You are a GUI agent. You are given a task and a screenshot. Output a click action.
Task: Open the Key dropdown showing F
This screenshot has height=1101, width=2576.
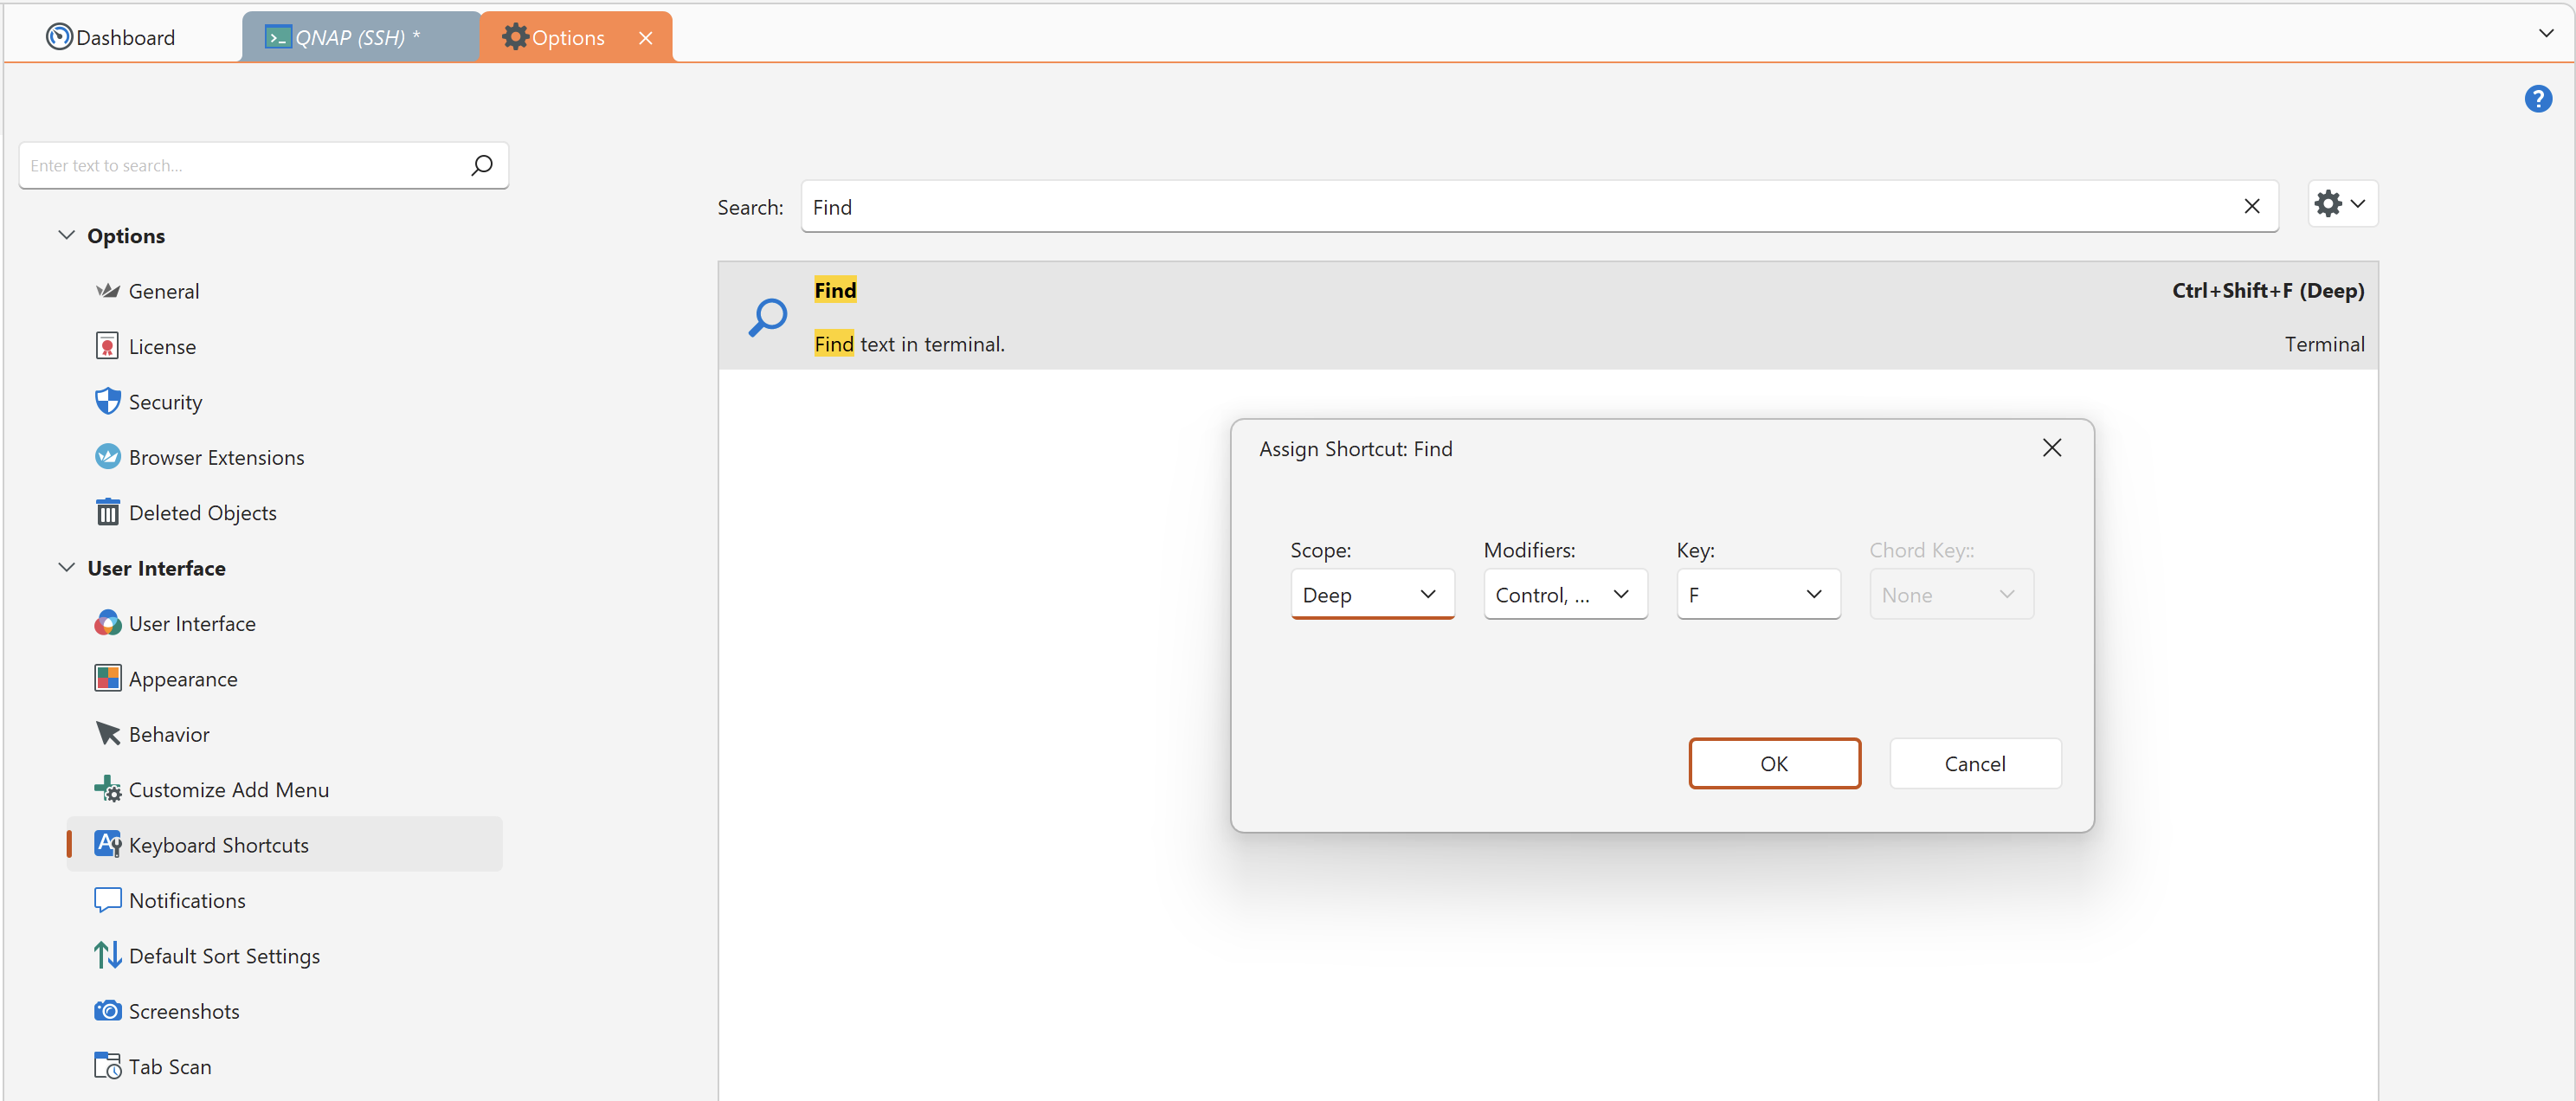point(1757,595)
